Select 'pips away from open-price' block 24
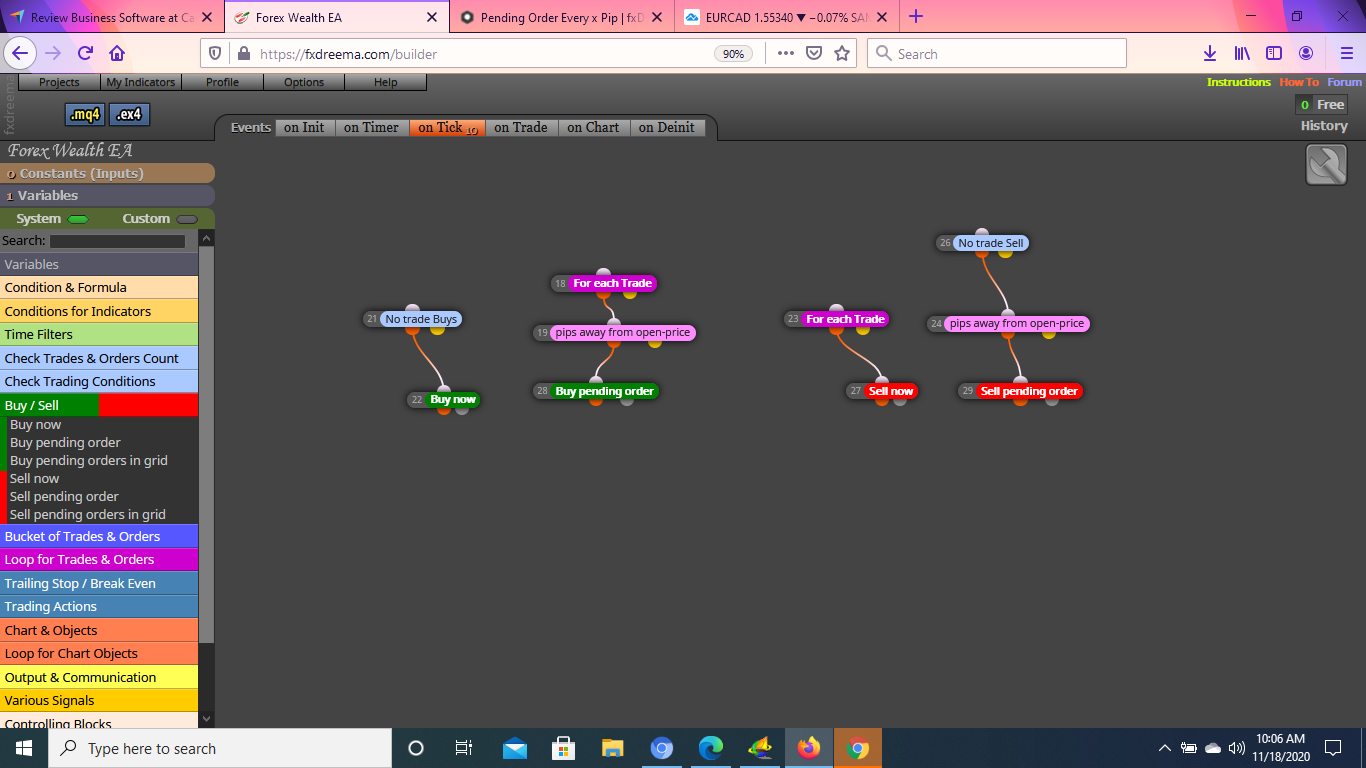 click(1017, 323)
